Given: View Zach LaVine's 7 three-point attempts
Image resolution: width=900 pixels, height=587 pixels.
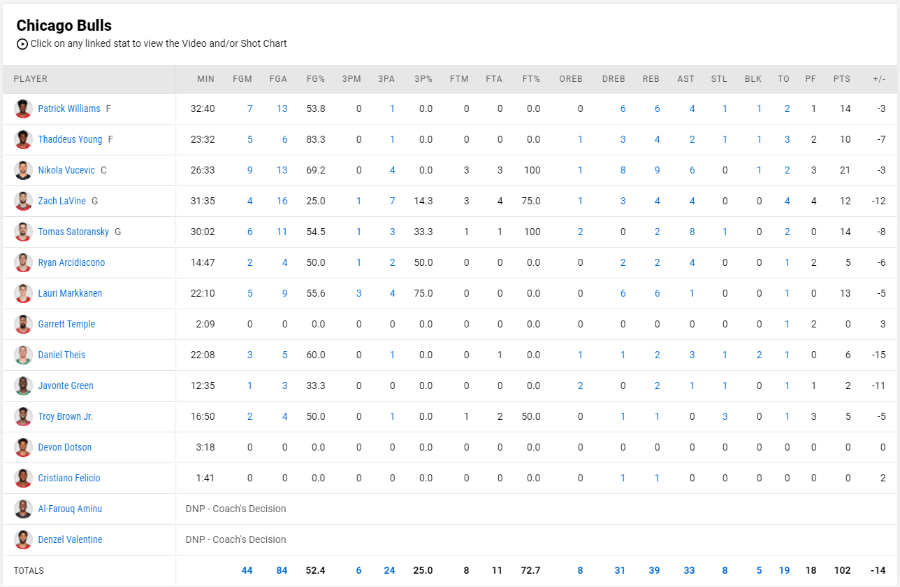Looking at the screenshot, I should click(393, 201).
